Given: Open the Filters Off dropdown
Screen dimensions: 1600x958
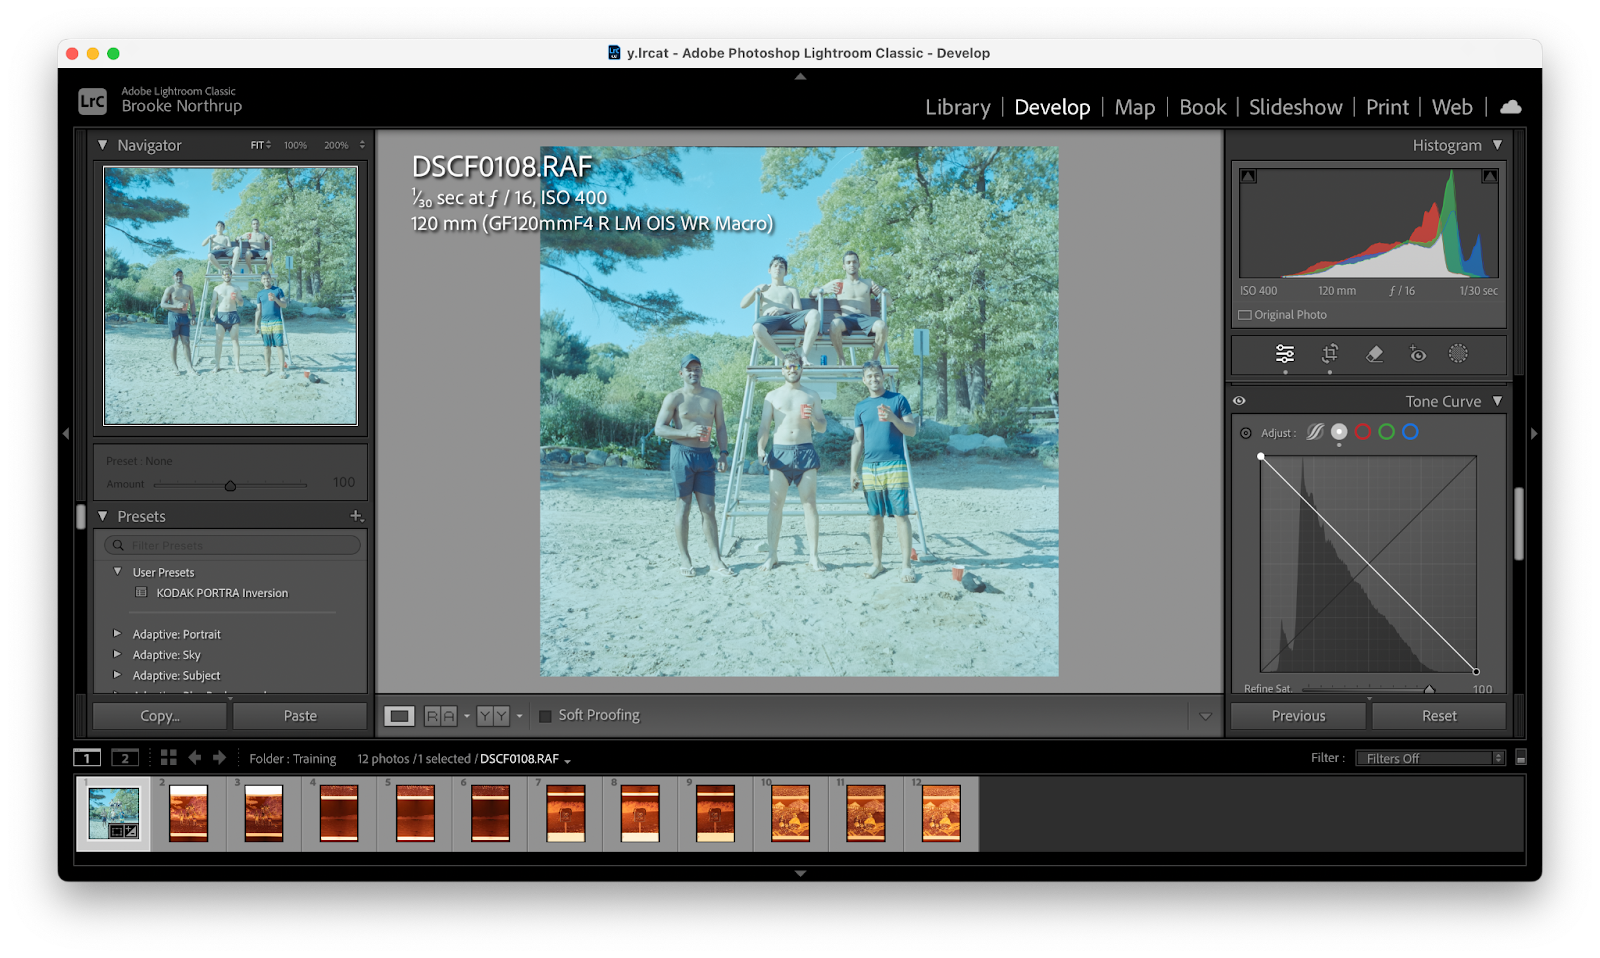Looking at the screenshot, I should click(1430, 758).
